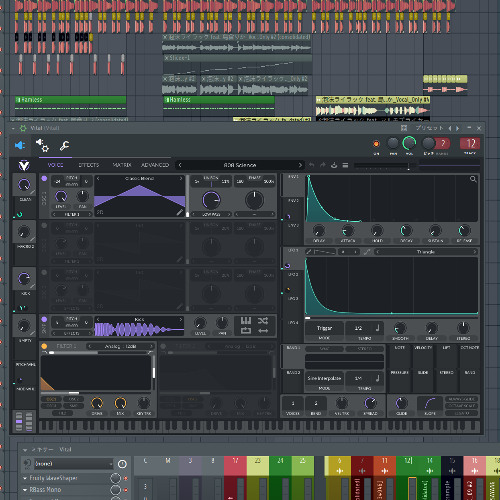This screenshot has width=500, height=500.
Task: Click the プリセット presets button
Action: point(429,128)
